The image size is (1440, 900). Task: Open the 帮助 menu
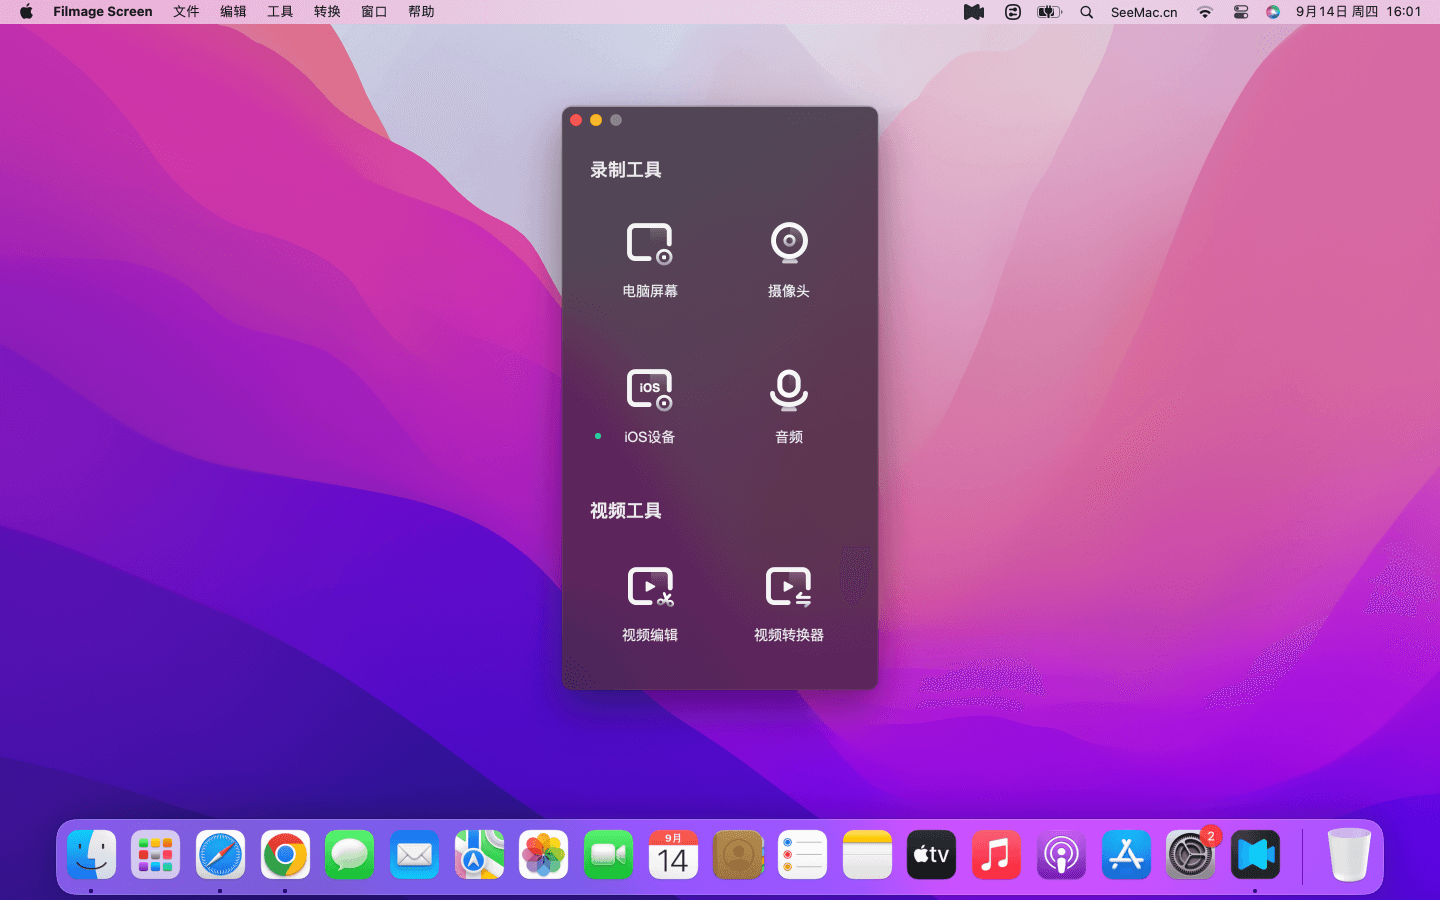coord(421,12)
